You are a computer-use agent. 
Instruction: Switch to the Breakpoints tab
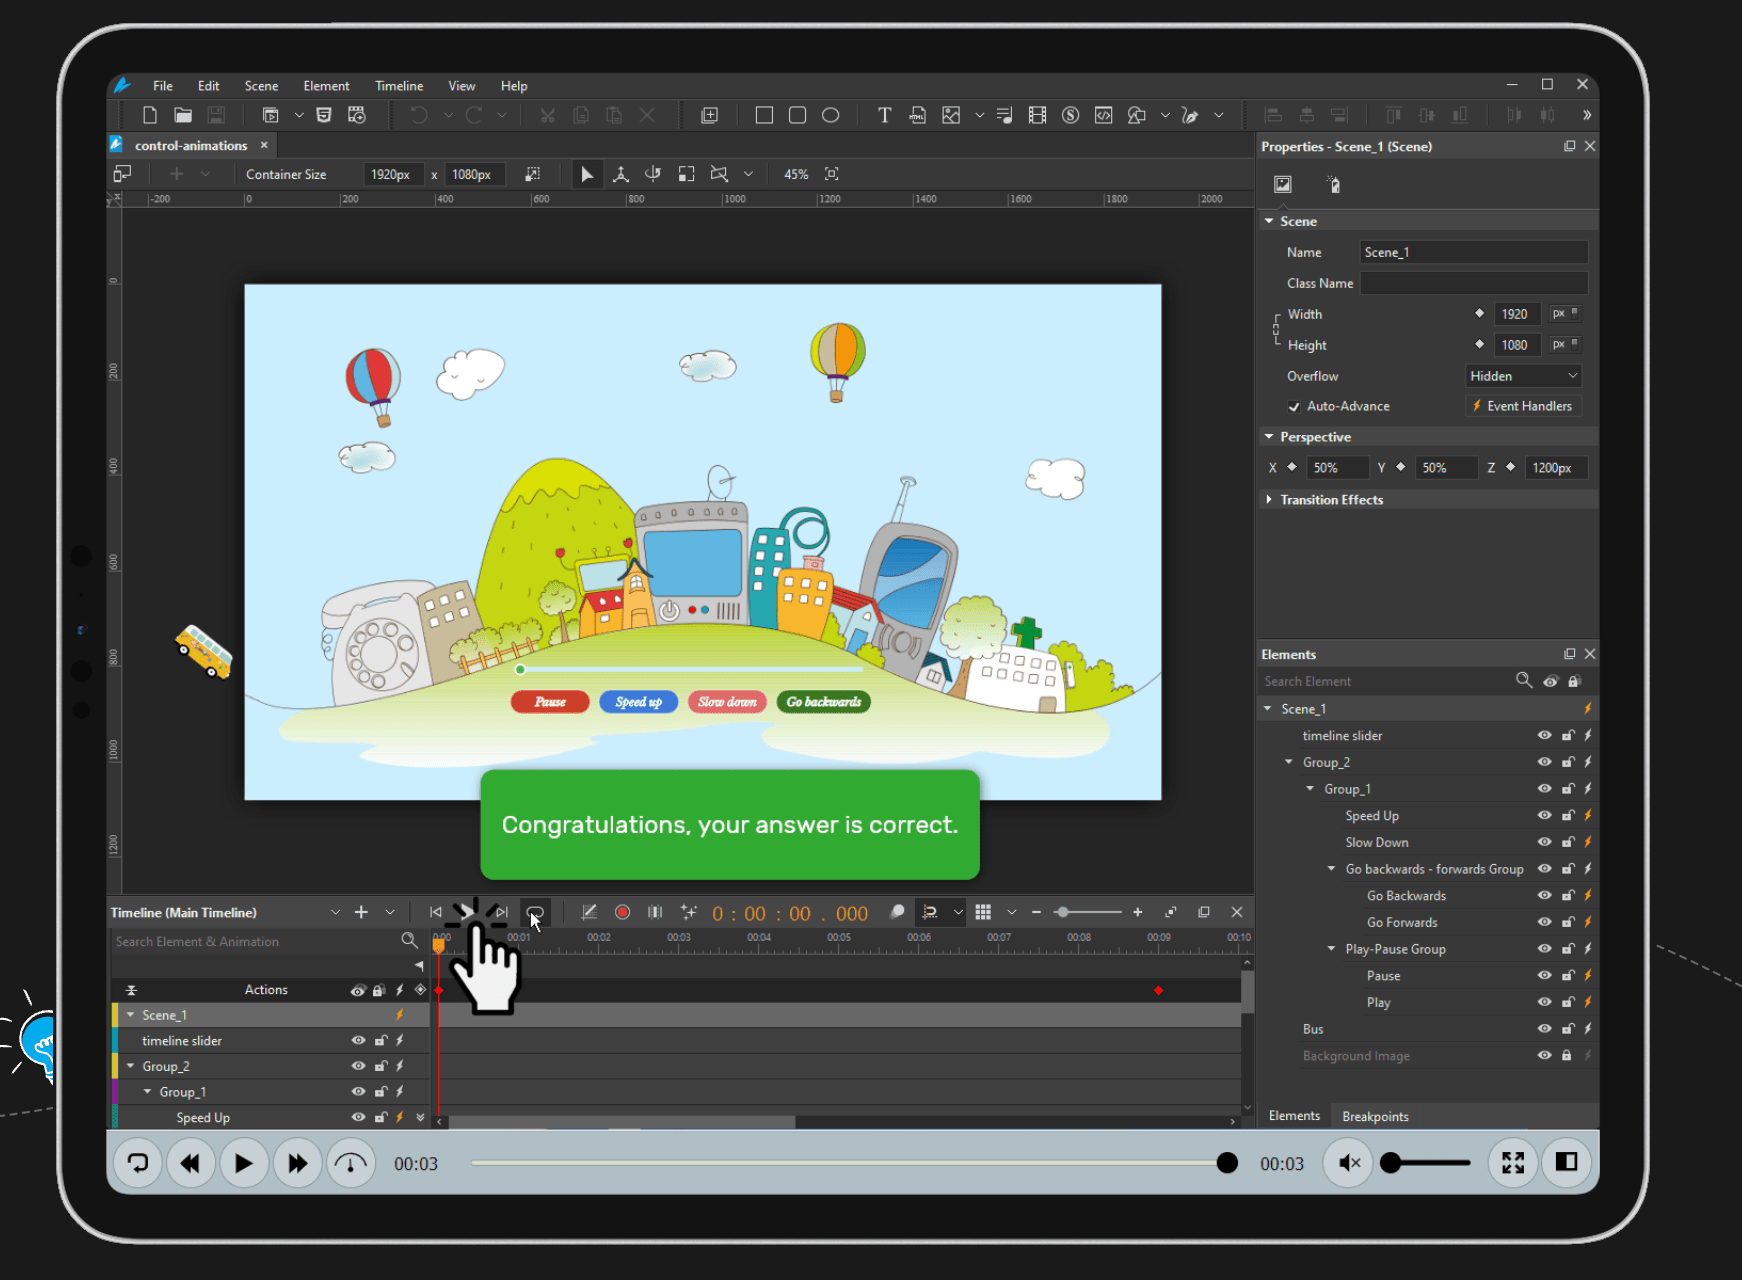1375,1116
